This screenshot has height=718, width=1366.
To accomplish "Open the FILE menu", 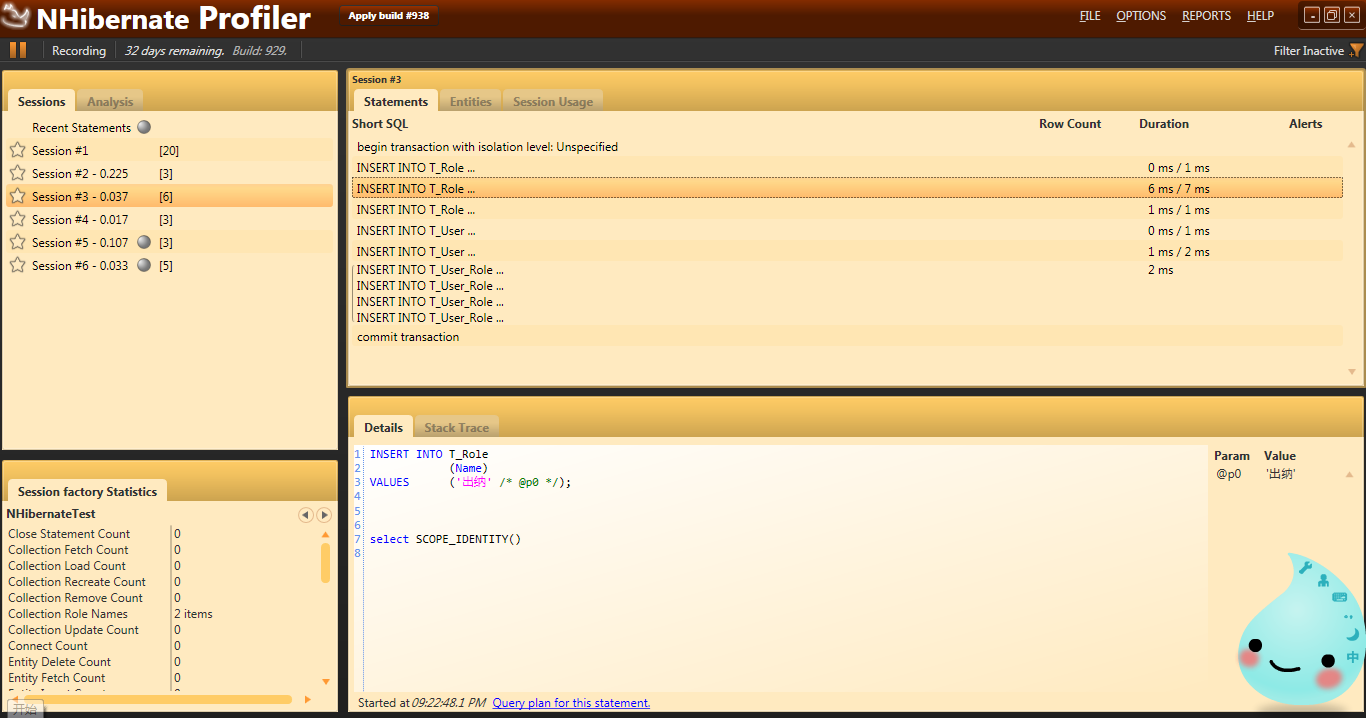I will [1089, 16].
